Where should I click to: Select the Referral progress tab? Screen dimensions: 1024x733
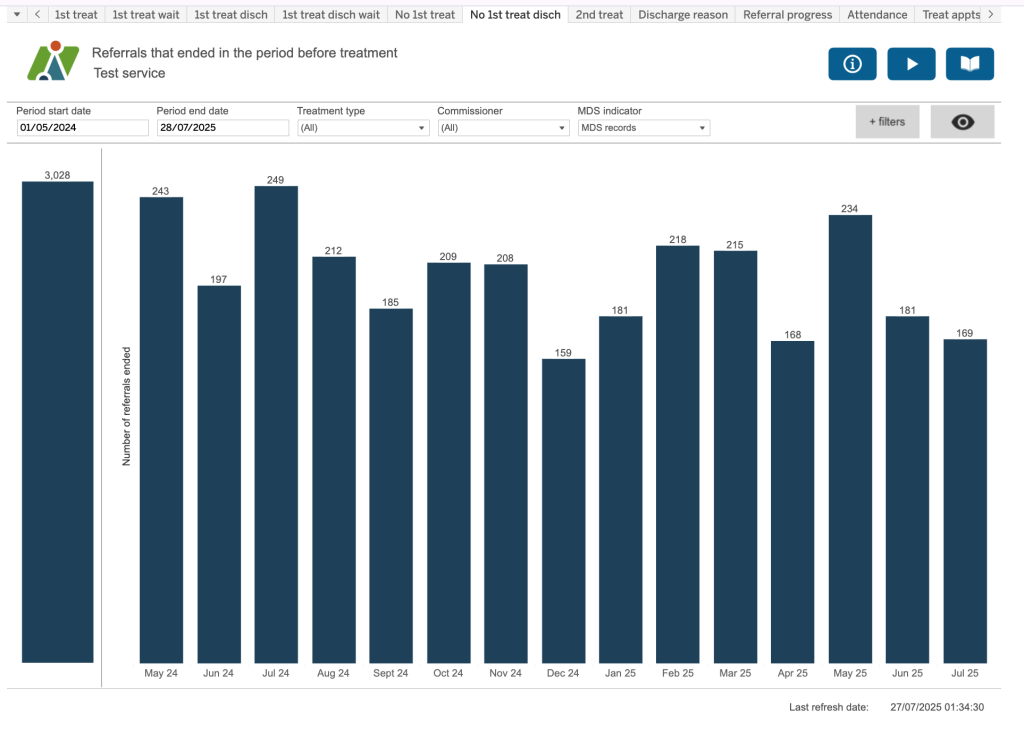tap(787, 15)
